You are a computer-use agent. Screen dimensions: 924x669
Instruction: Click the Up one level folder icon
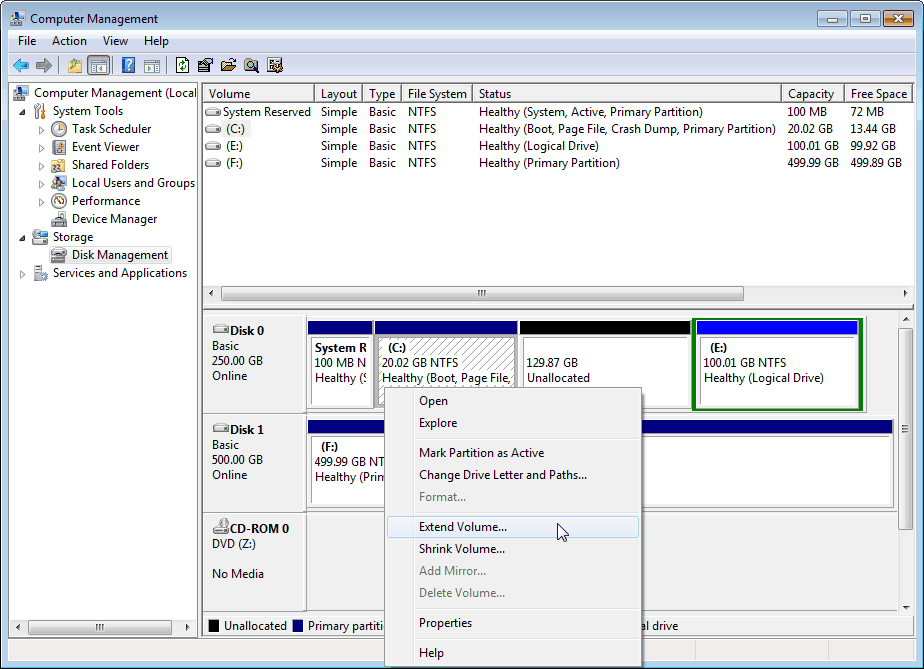[x=75, y=65]
